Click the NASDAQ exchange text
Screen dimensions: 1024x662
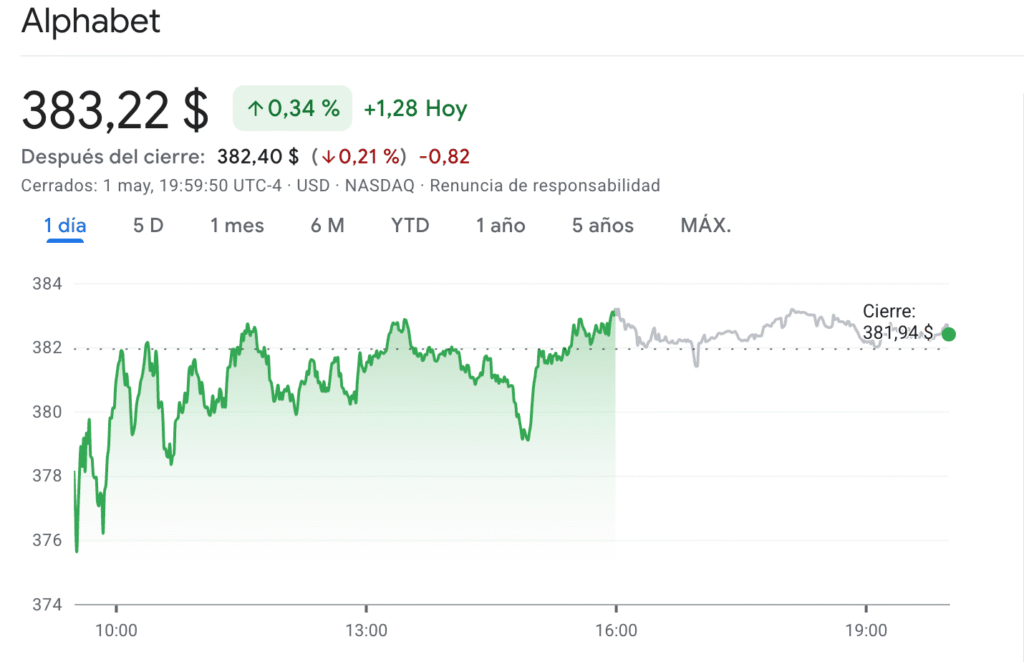[379, 185]
